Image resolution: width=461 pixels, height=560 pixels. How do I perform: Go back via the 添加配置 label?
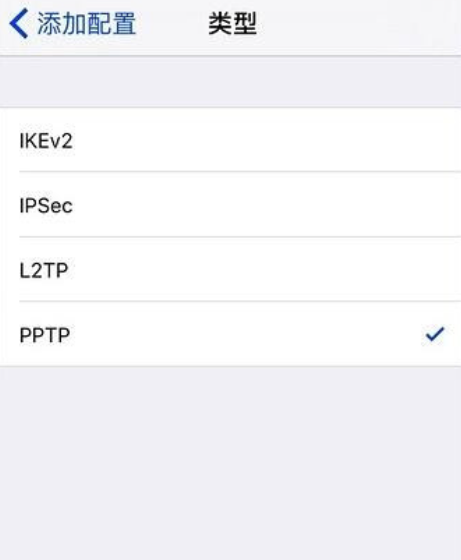coord(86,24)
